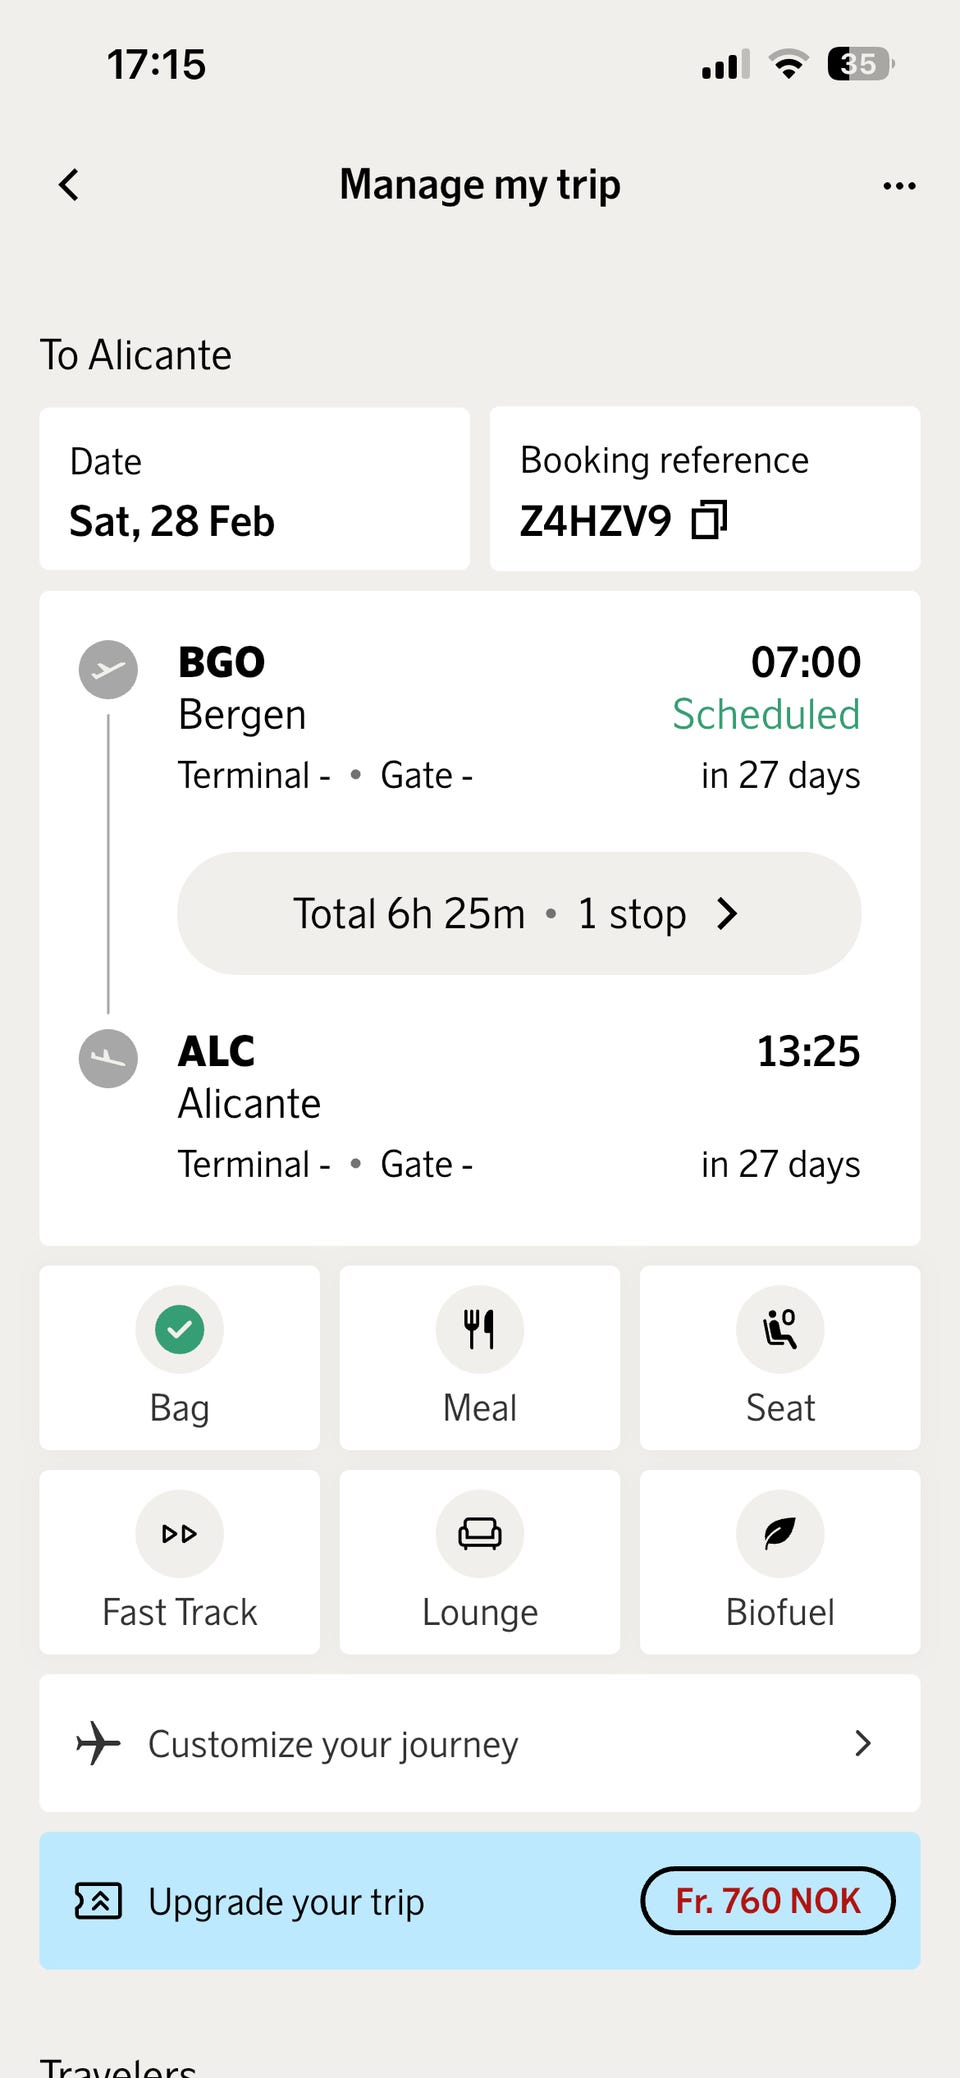Choose the Seat selection icon
This screenshot has width=960, height=2078.
point(780,1330)
